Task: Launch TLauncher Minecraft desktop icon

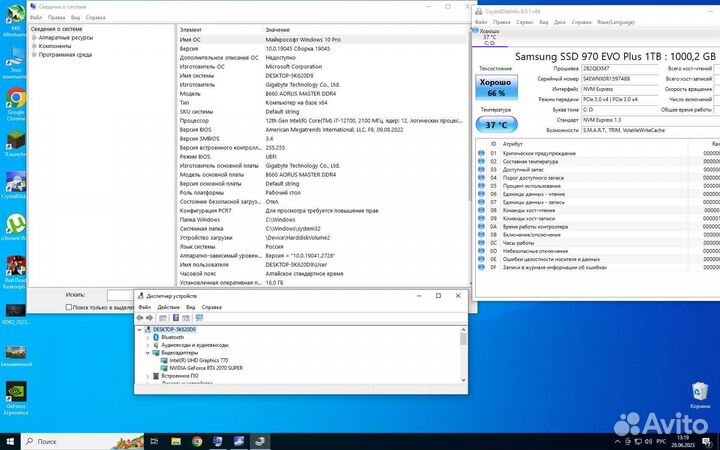Action: (x=15, y=144)
